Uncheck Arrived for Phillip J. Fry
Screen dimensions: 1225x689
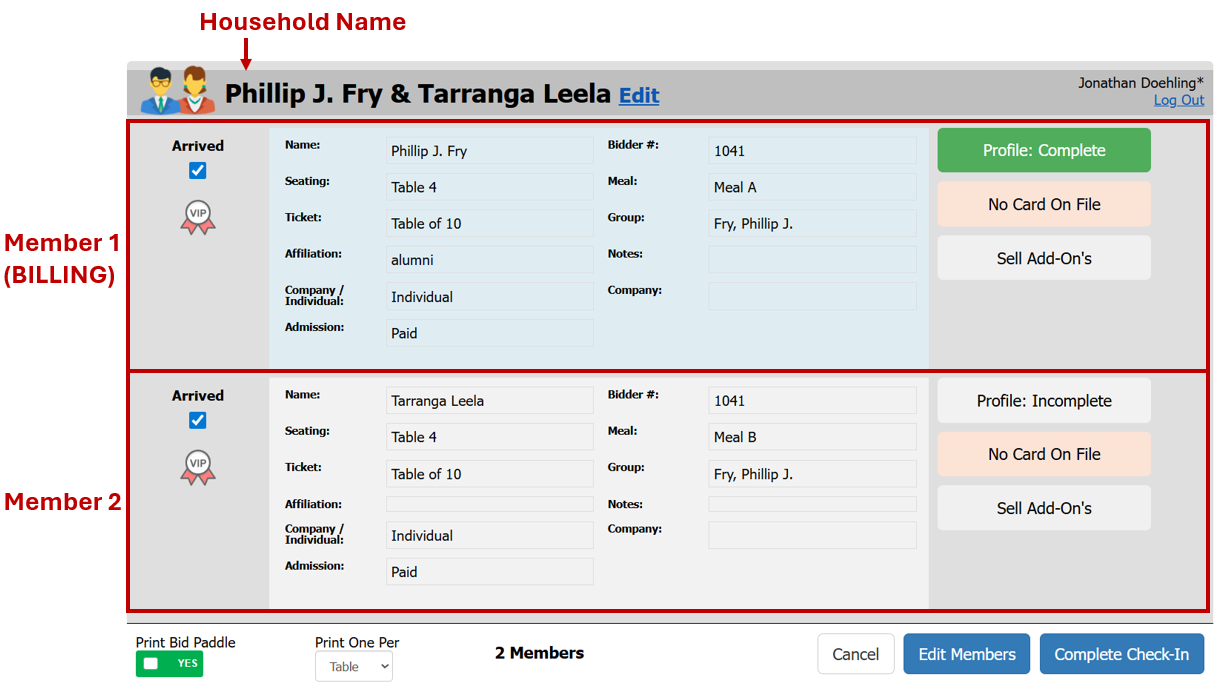(198, 171)
